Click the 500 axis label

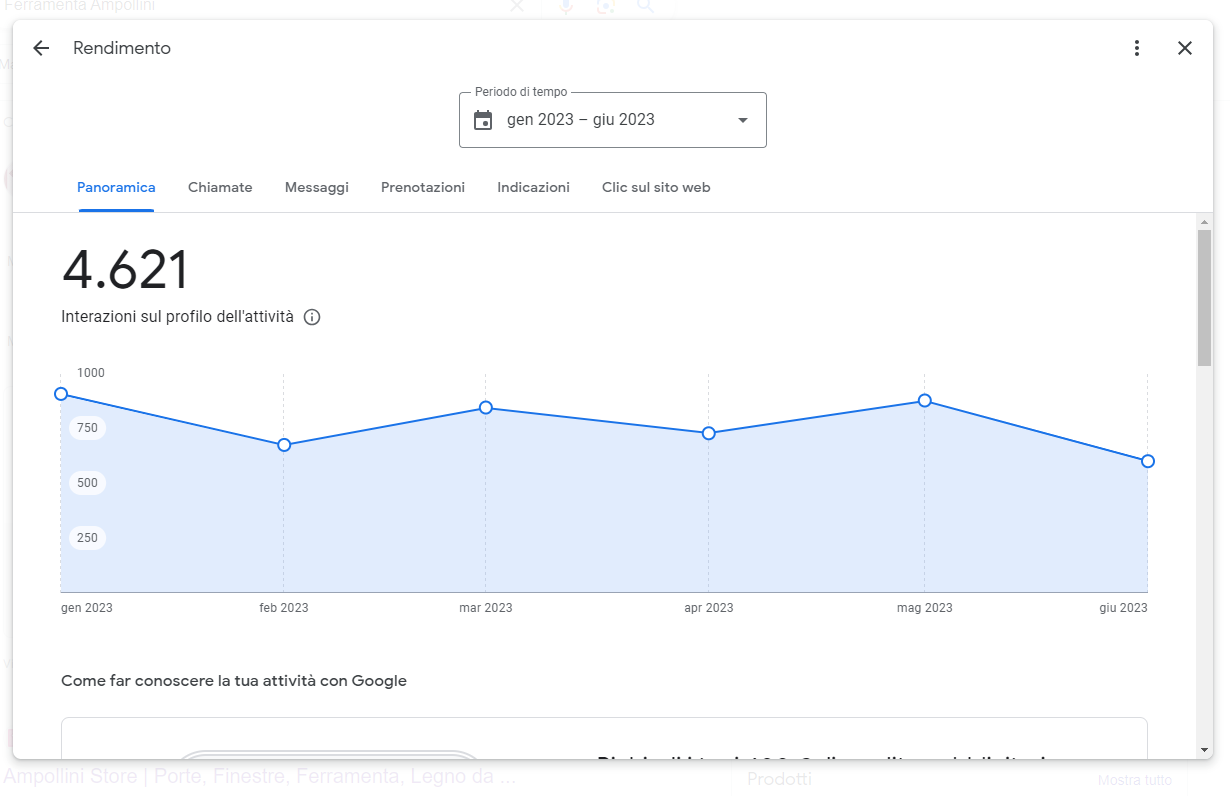coord(87,483)
